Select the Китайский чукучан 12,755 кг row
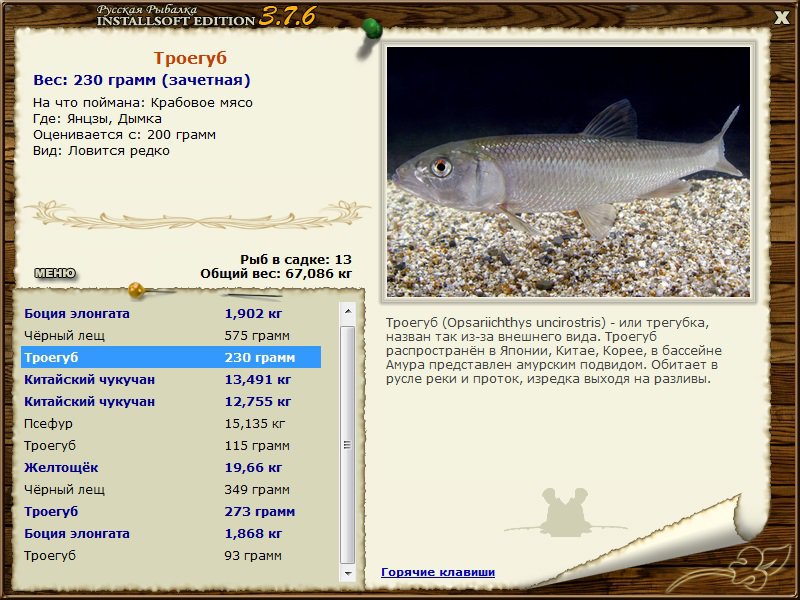The height and width of the screenshot is (600, 800). (171, 401)
